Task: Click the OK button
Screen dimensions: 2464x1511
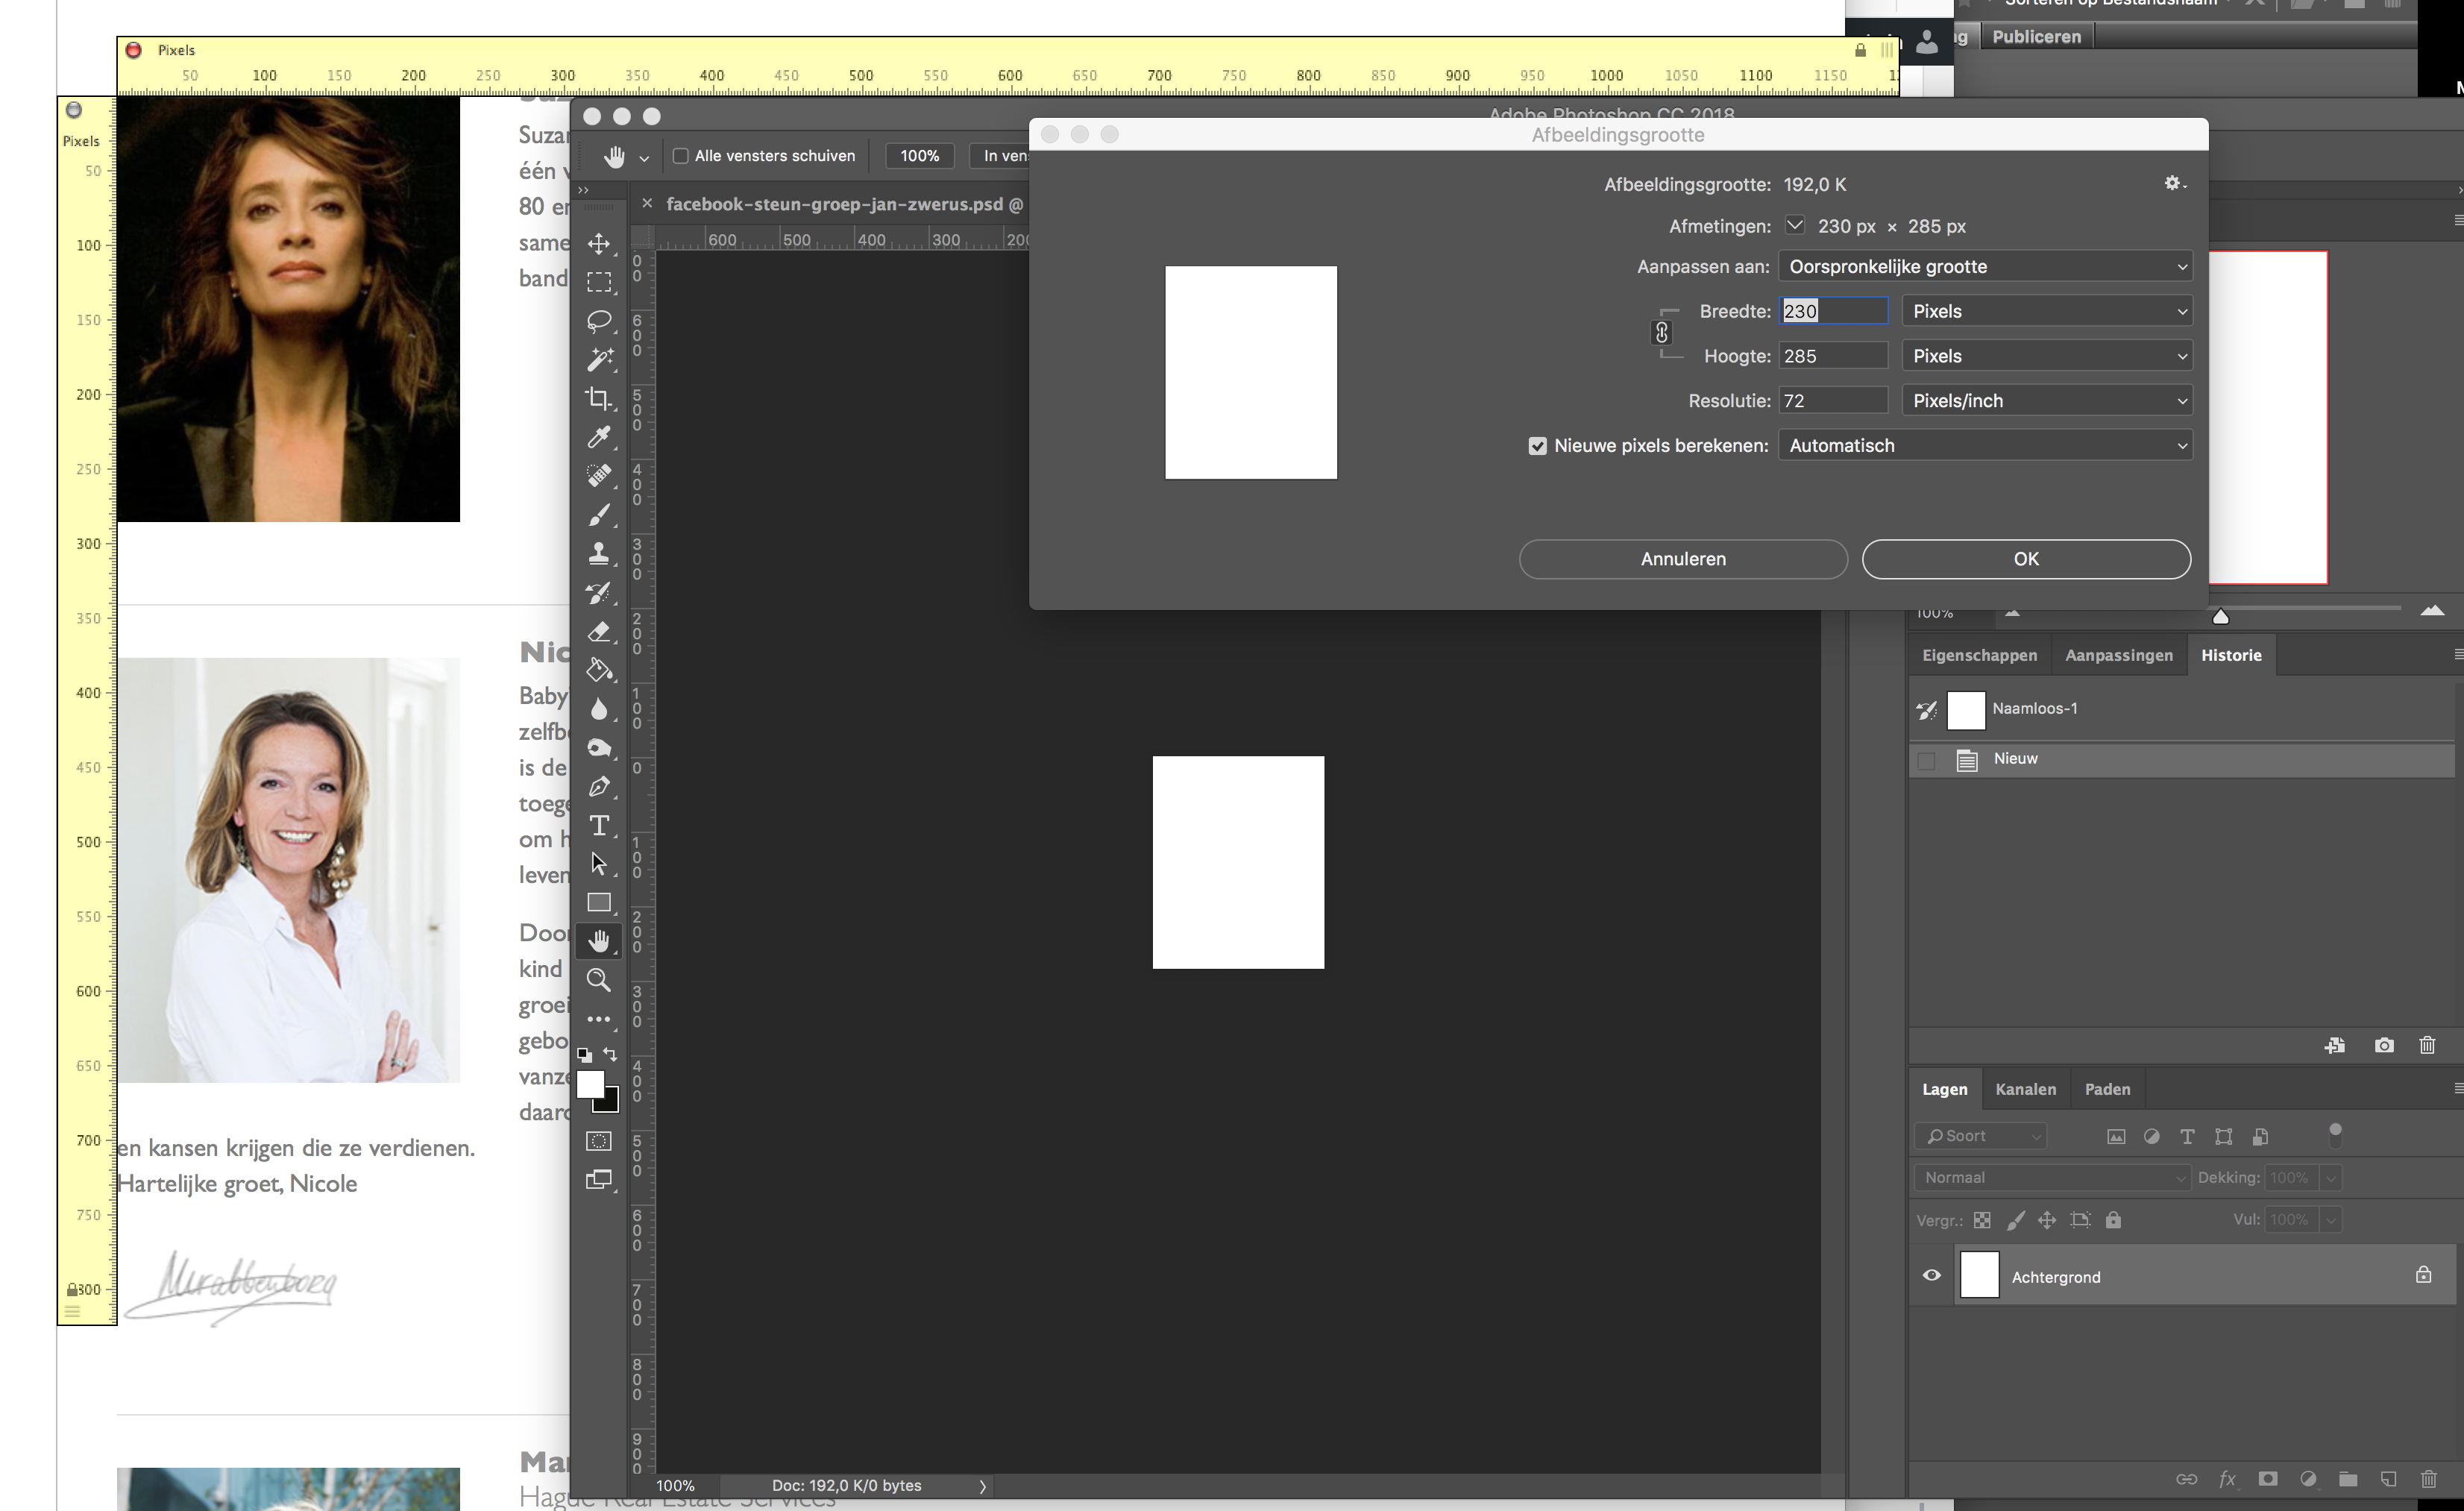Action: click(2026, 559)
